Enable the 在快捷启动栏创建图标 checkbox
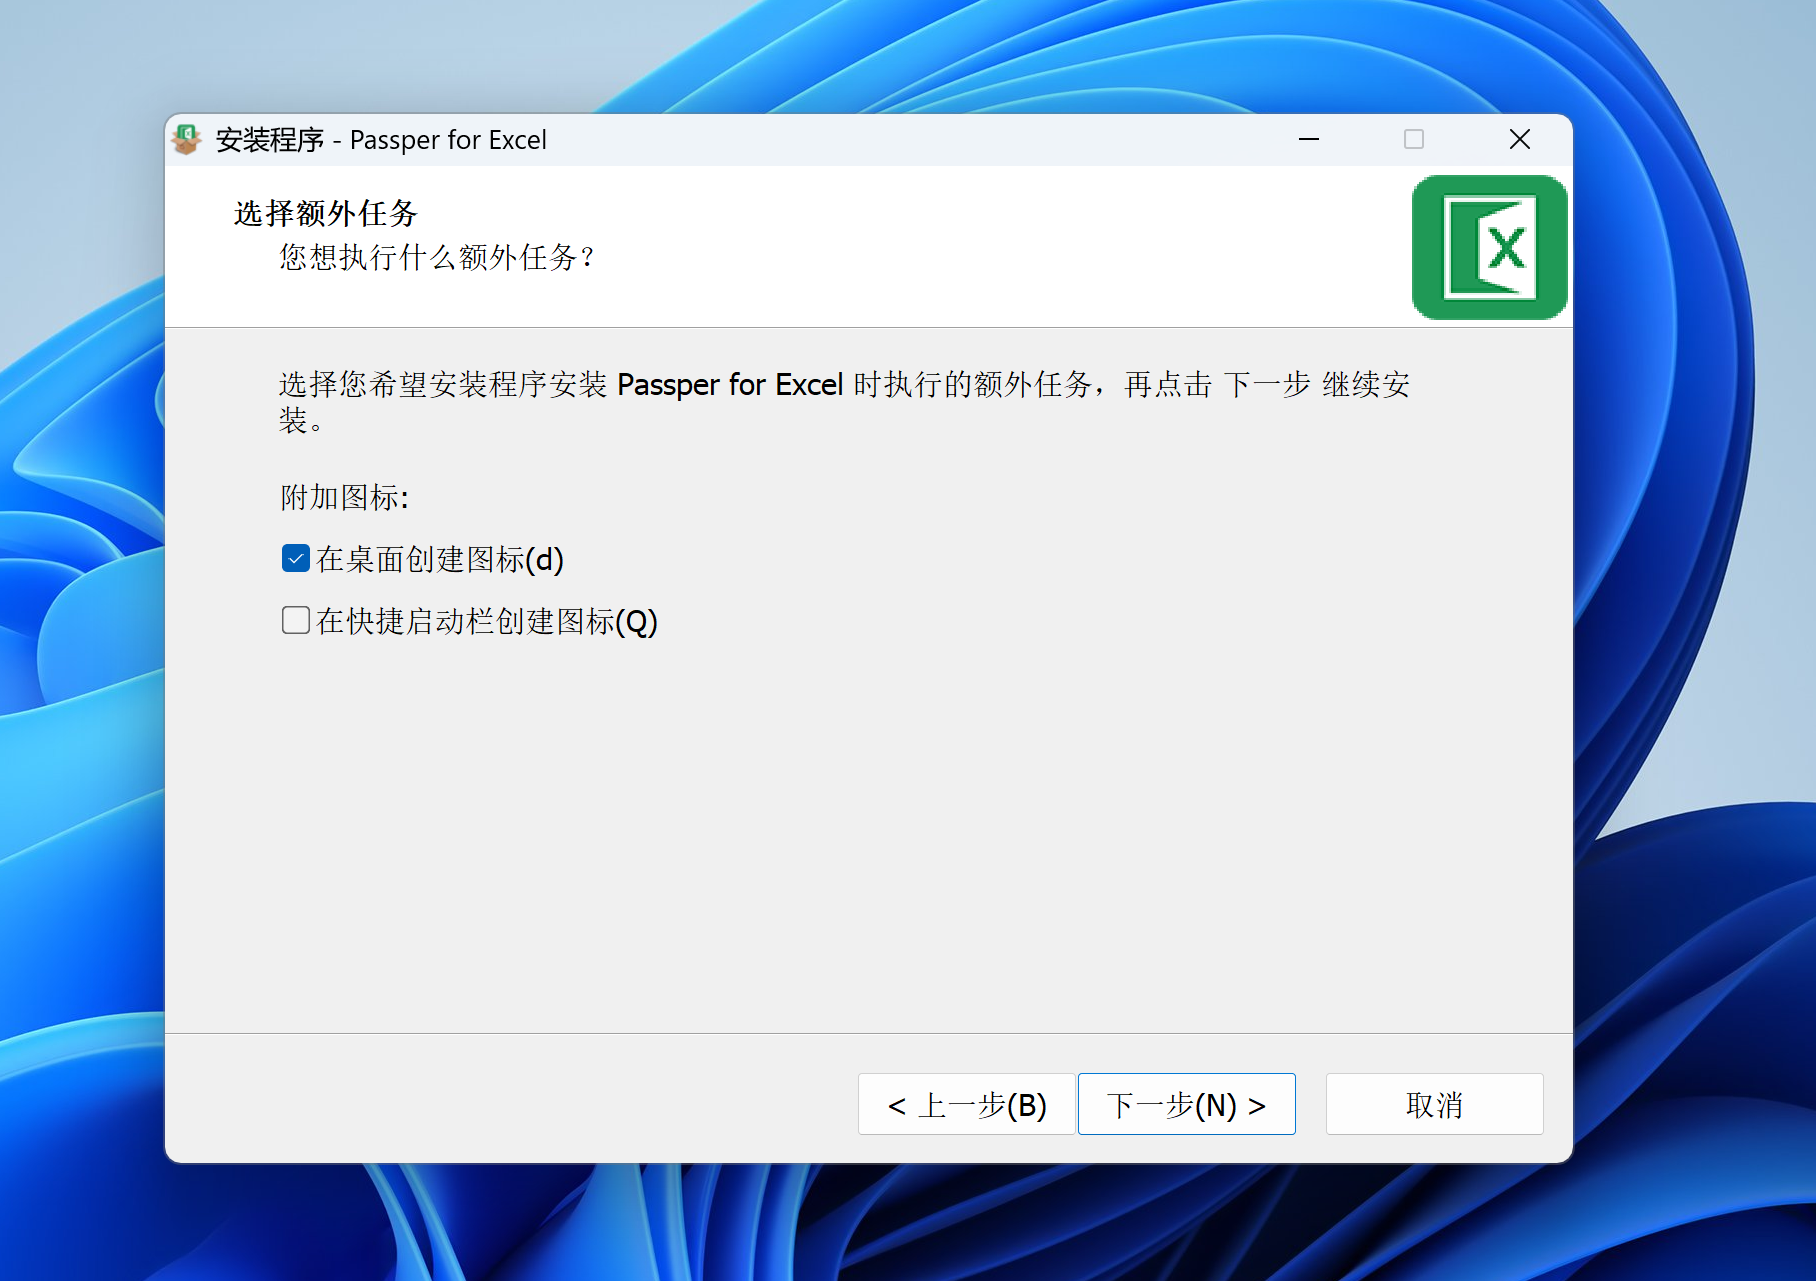This screenshot has width=1816, height=1281. click(296, 621)
